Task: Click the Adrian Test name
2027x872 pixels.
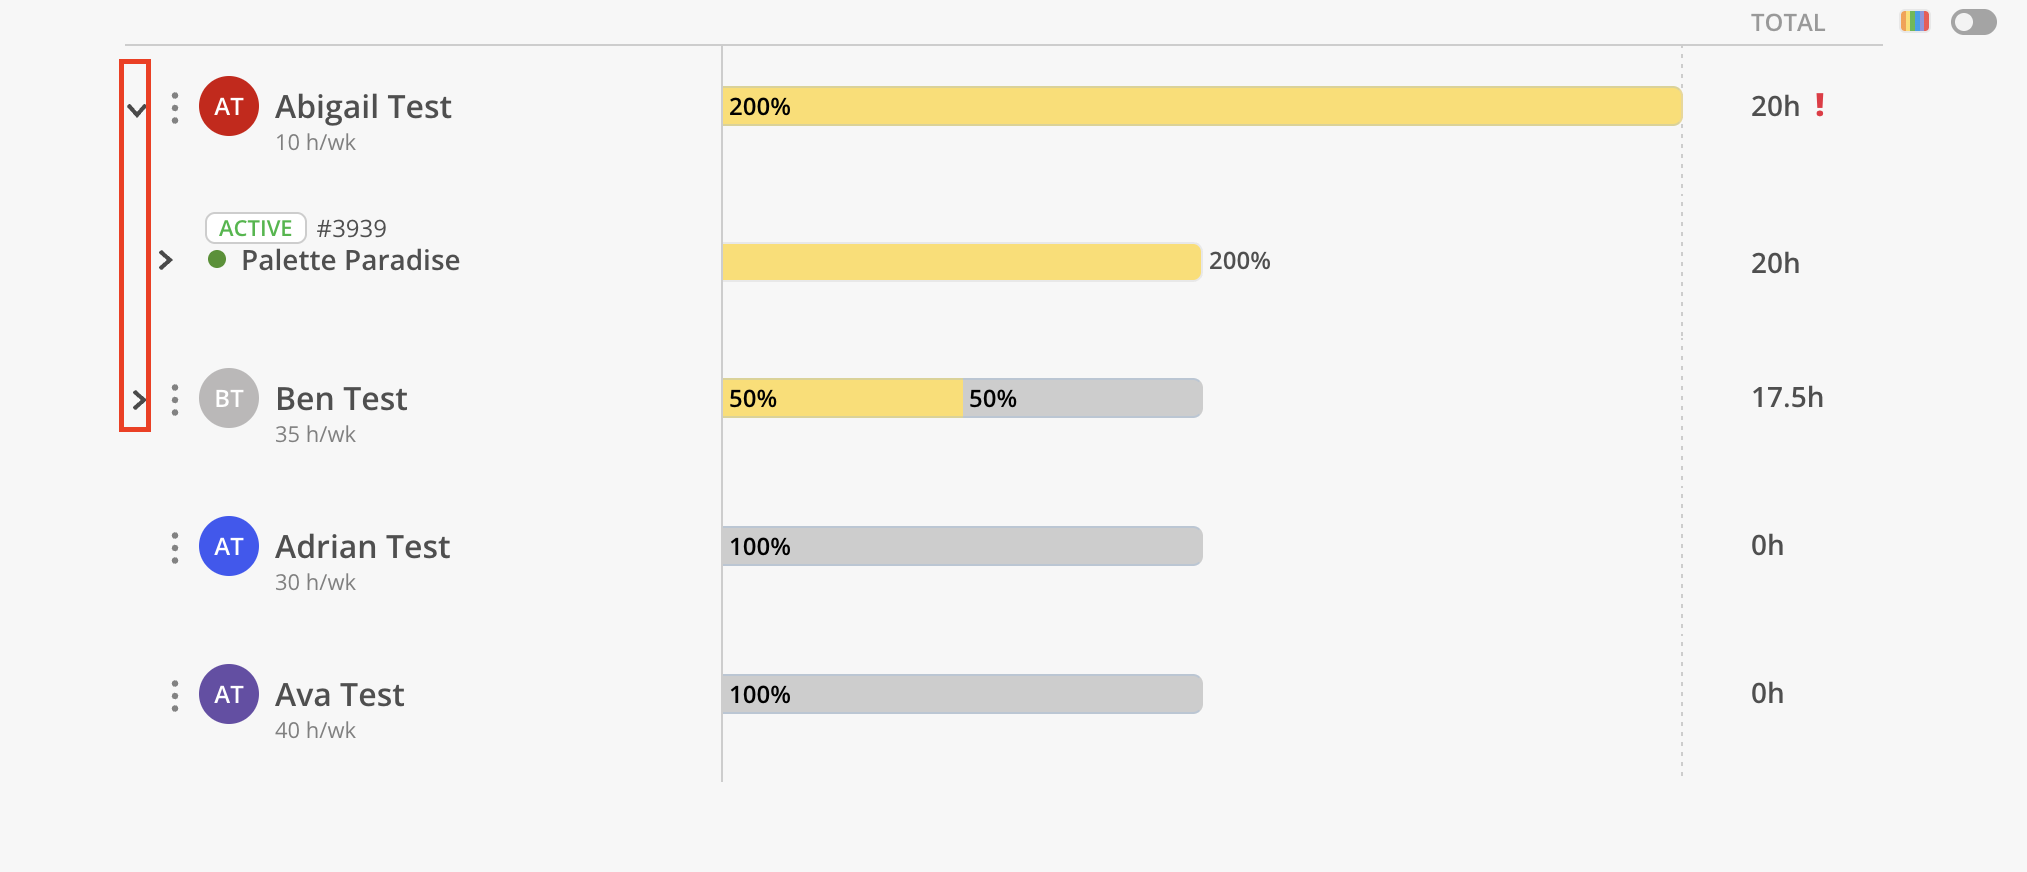Action: point(362,546)
